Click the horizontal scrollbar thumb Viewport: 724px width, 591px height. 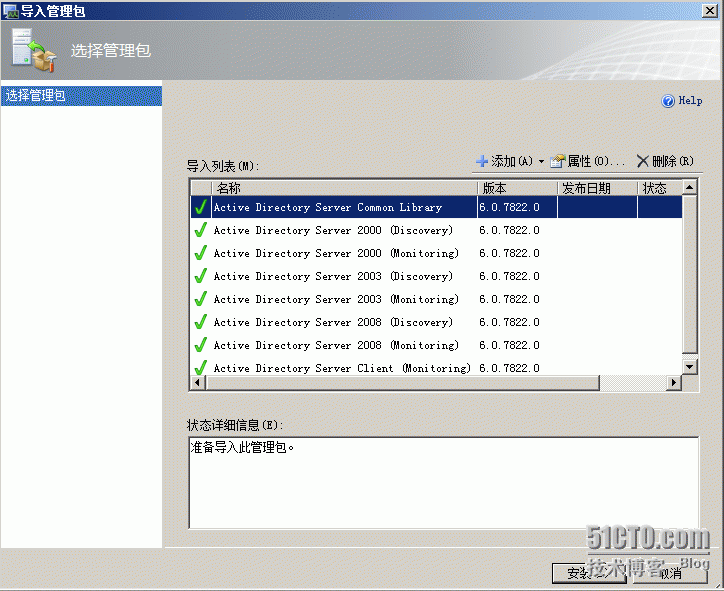(x=403, y=382)
